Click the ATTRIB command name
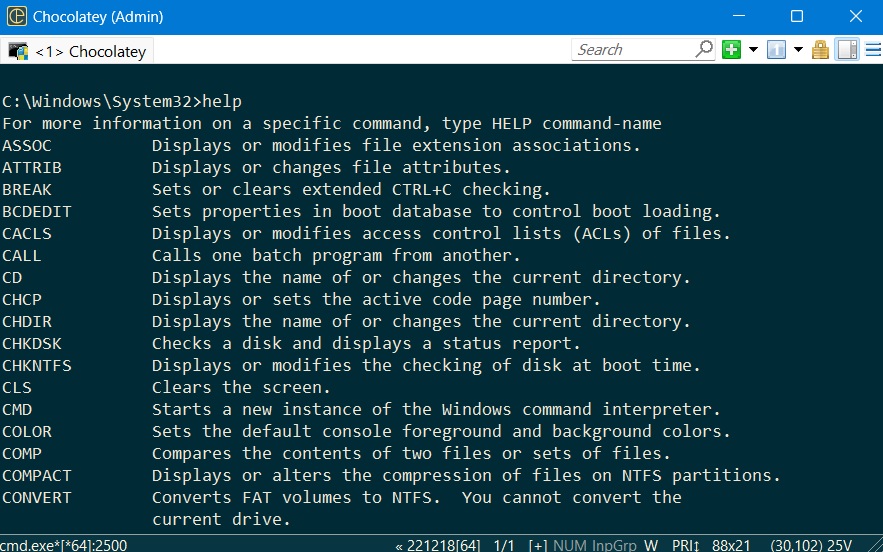Screen dimensions: 883x552 click(32, 167)
